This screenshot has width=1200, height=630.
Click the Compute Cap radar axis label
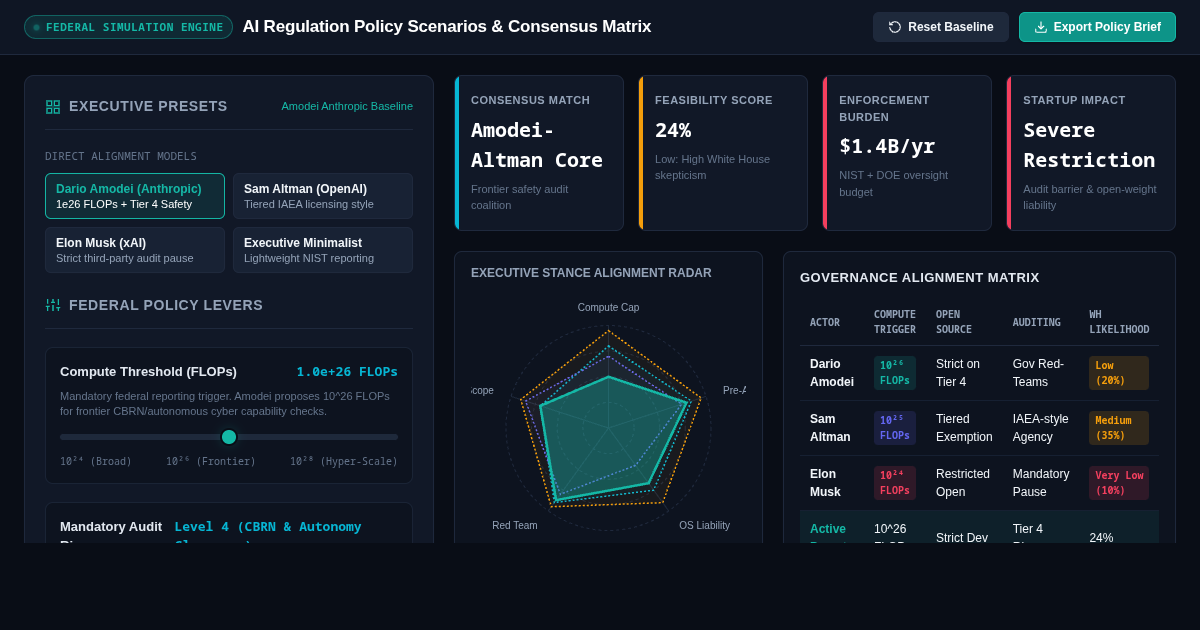point(608,308)
